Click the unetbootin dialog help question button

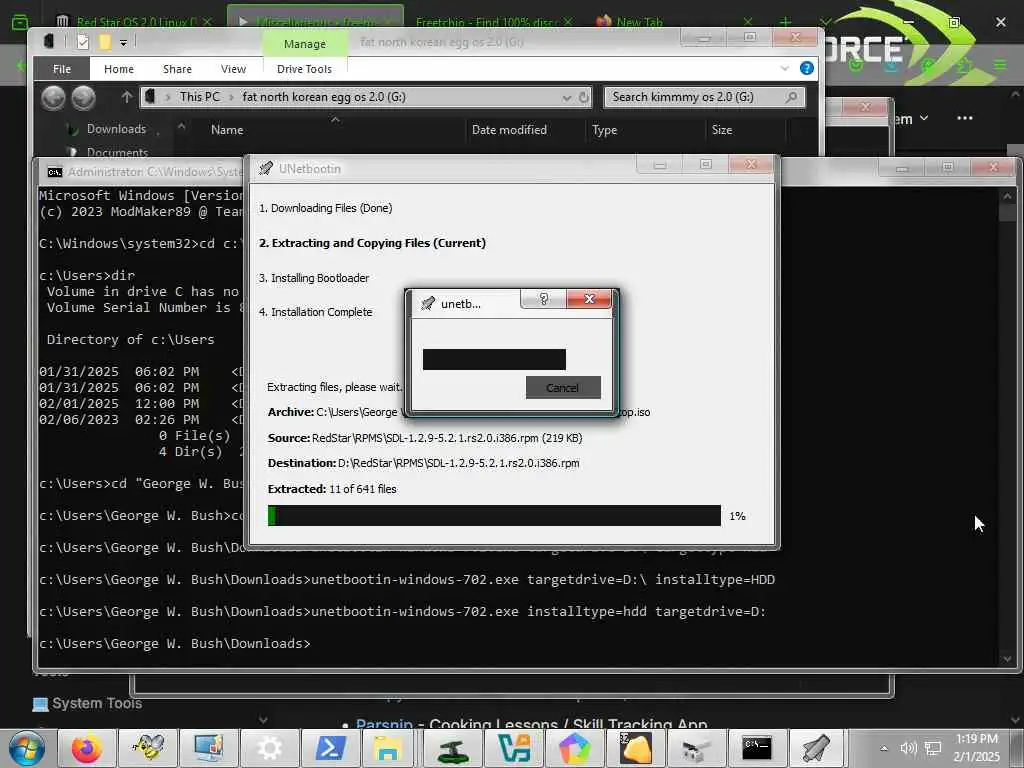pyautogui.click(x=543, y=299)
